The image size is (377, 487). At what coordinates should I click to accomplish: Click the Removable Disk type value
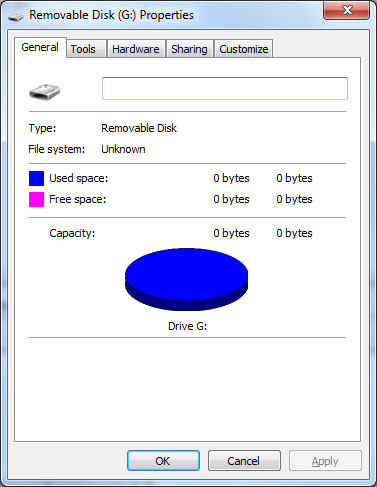139,128
